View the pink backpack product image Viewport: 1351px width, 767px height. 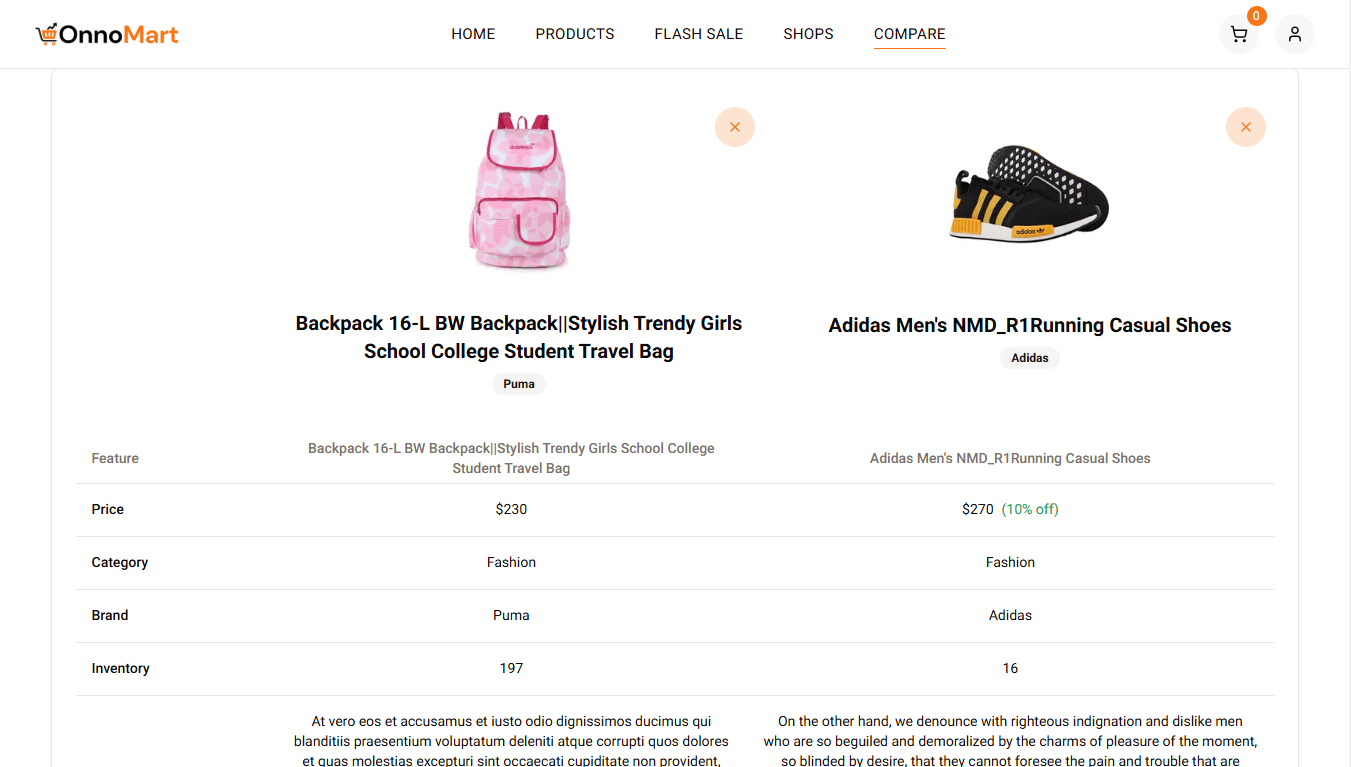518,191
